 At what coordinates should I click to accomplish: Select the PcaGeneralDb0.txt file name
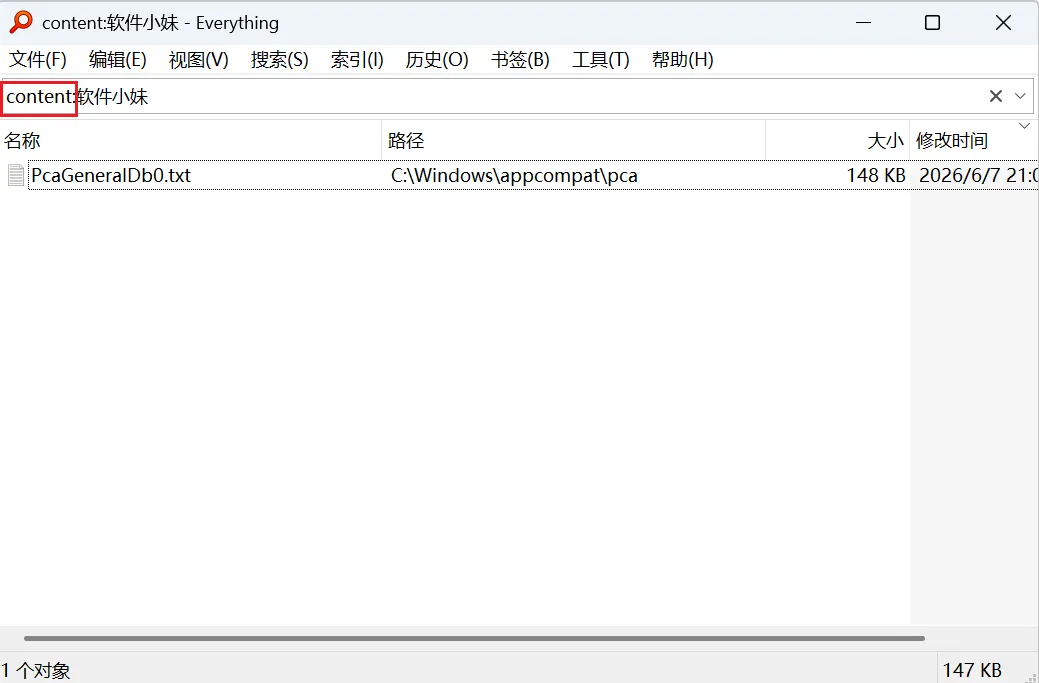click(x=111, y=176)
